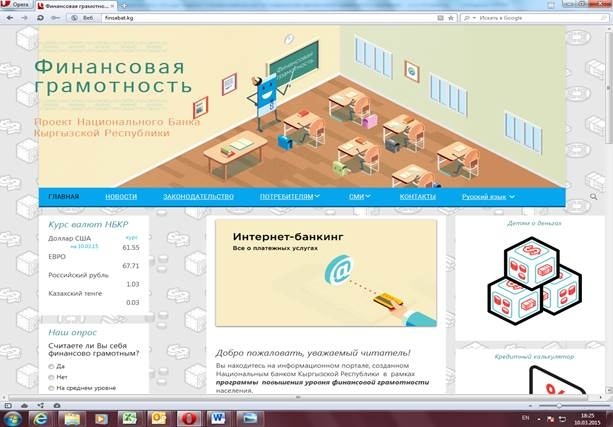This screenshot has width=613, height=427.
Task: Click the Opera Turbo icon in status bar
Action: pos(57,405)
